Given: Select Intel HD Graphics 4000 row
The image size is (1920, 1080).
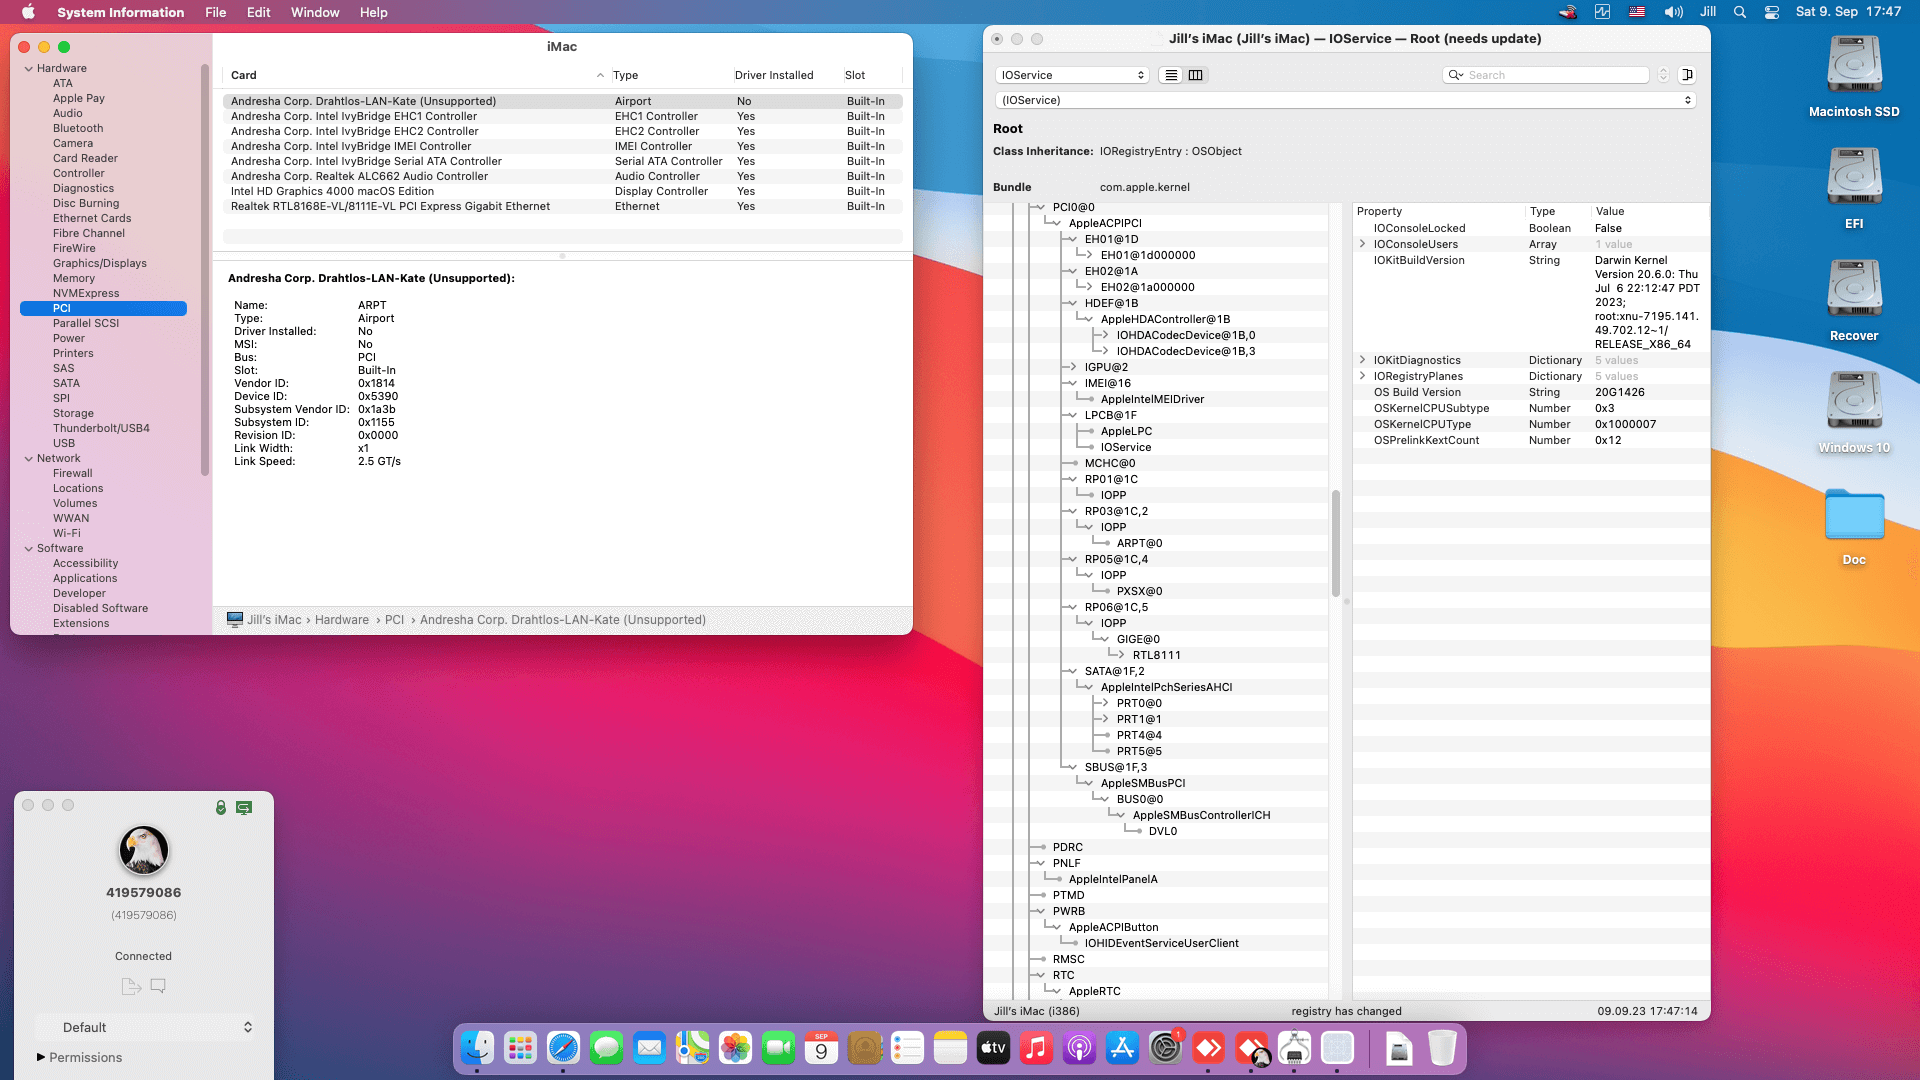Looking at the screenshot, I should pyautogui.click(x=562, y=191).
